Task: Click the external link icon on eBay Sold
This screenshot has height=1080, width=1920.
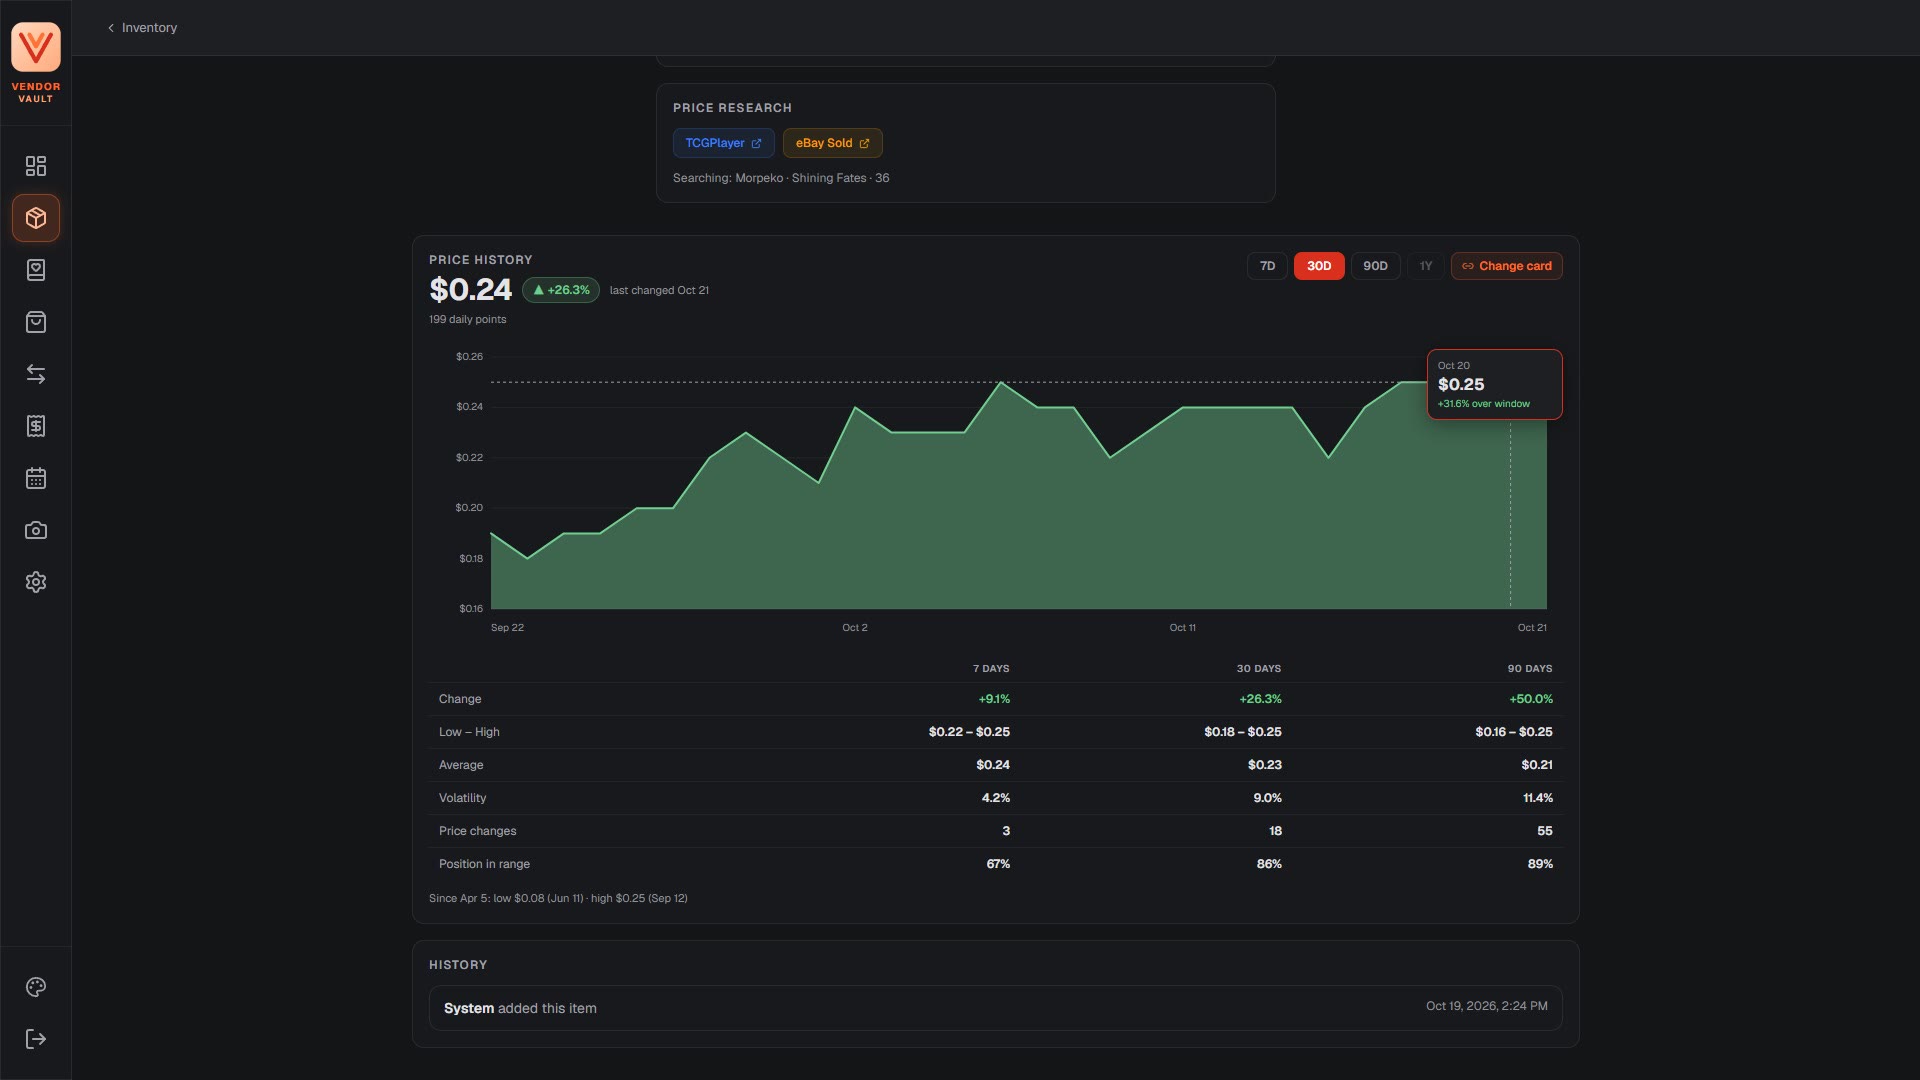Action: click(864, 143)
